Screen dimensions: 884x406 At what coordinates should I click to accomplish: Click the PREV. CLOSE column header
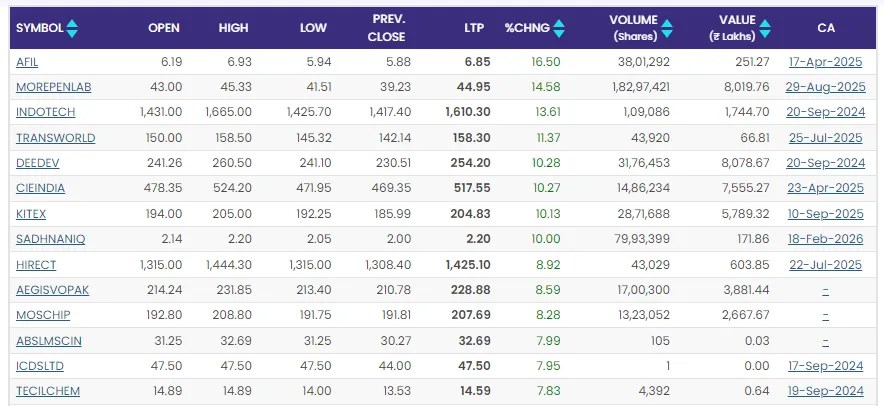(386, 28)
